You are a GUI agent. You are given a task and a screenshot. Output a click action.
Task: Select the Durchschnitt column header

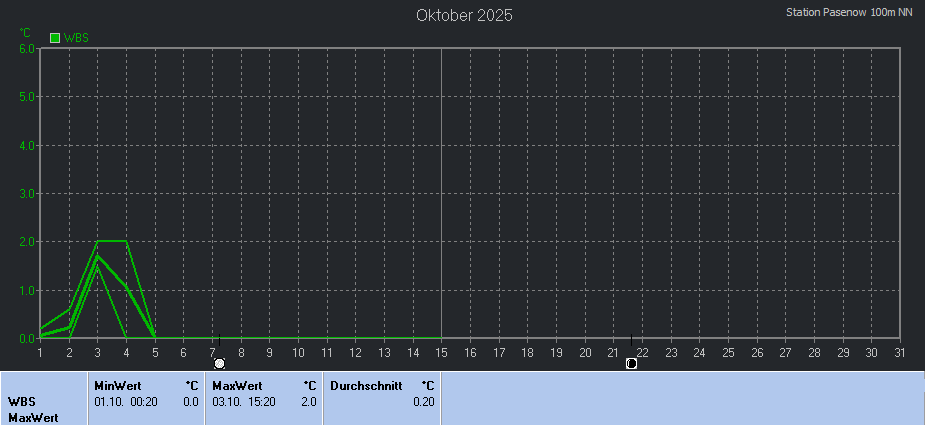point(366,385)
